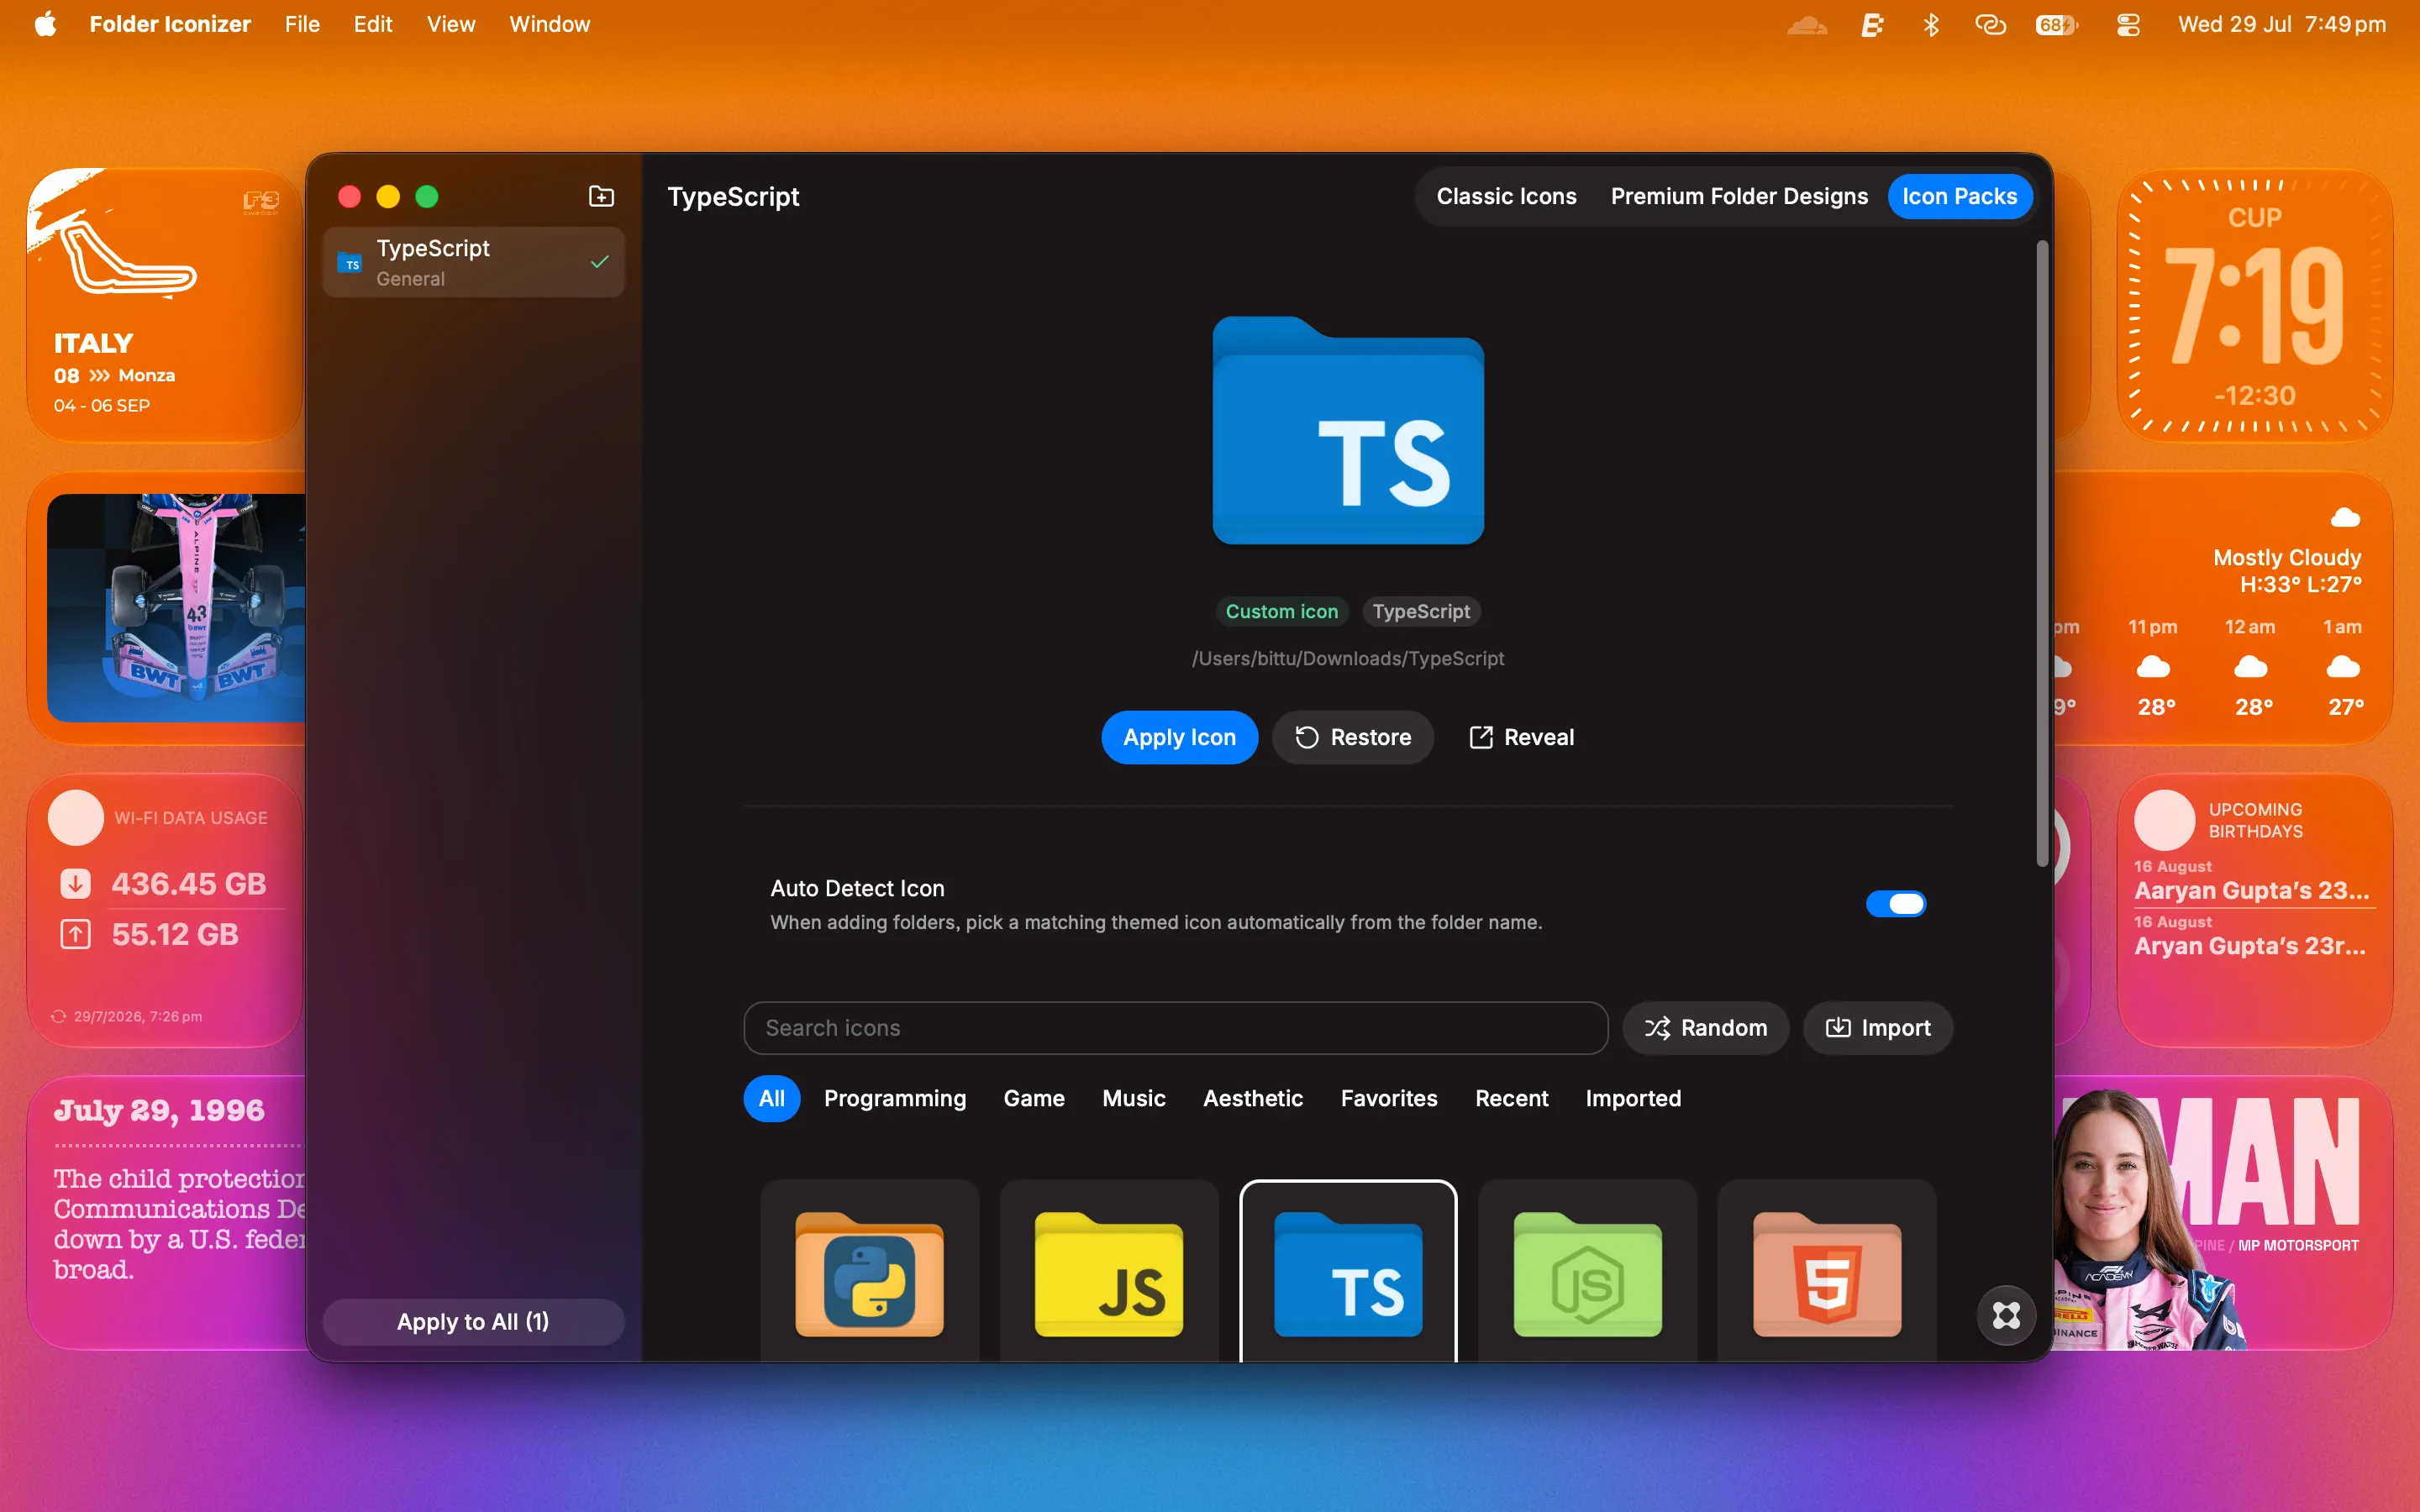Filter icons by Music category
This screenshot has width=2420, height=1512.
click(1133, 1098)
